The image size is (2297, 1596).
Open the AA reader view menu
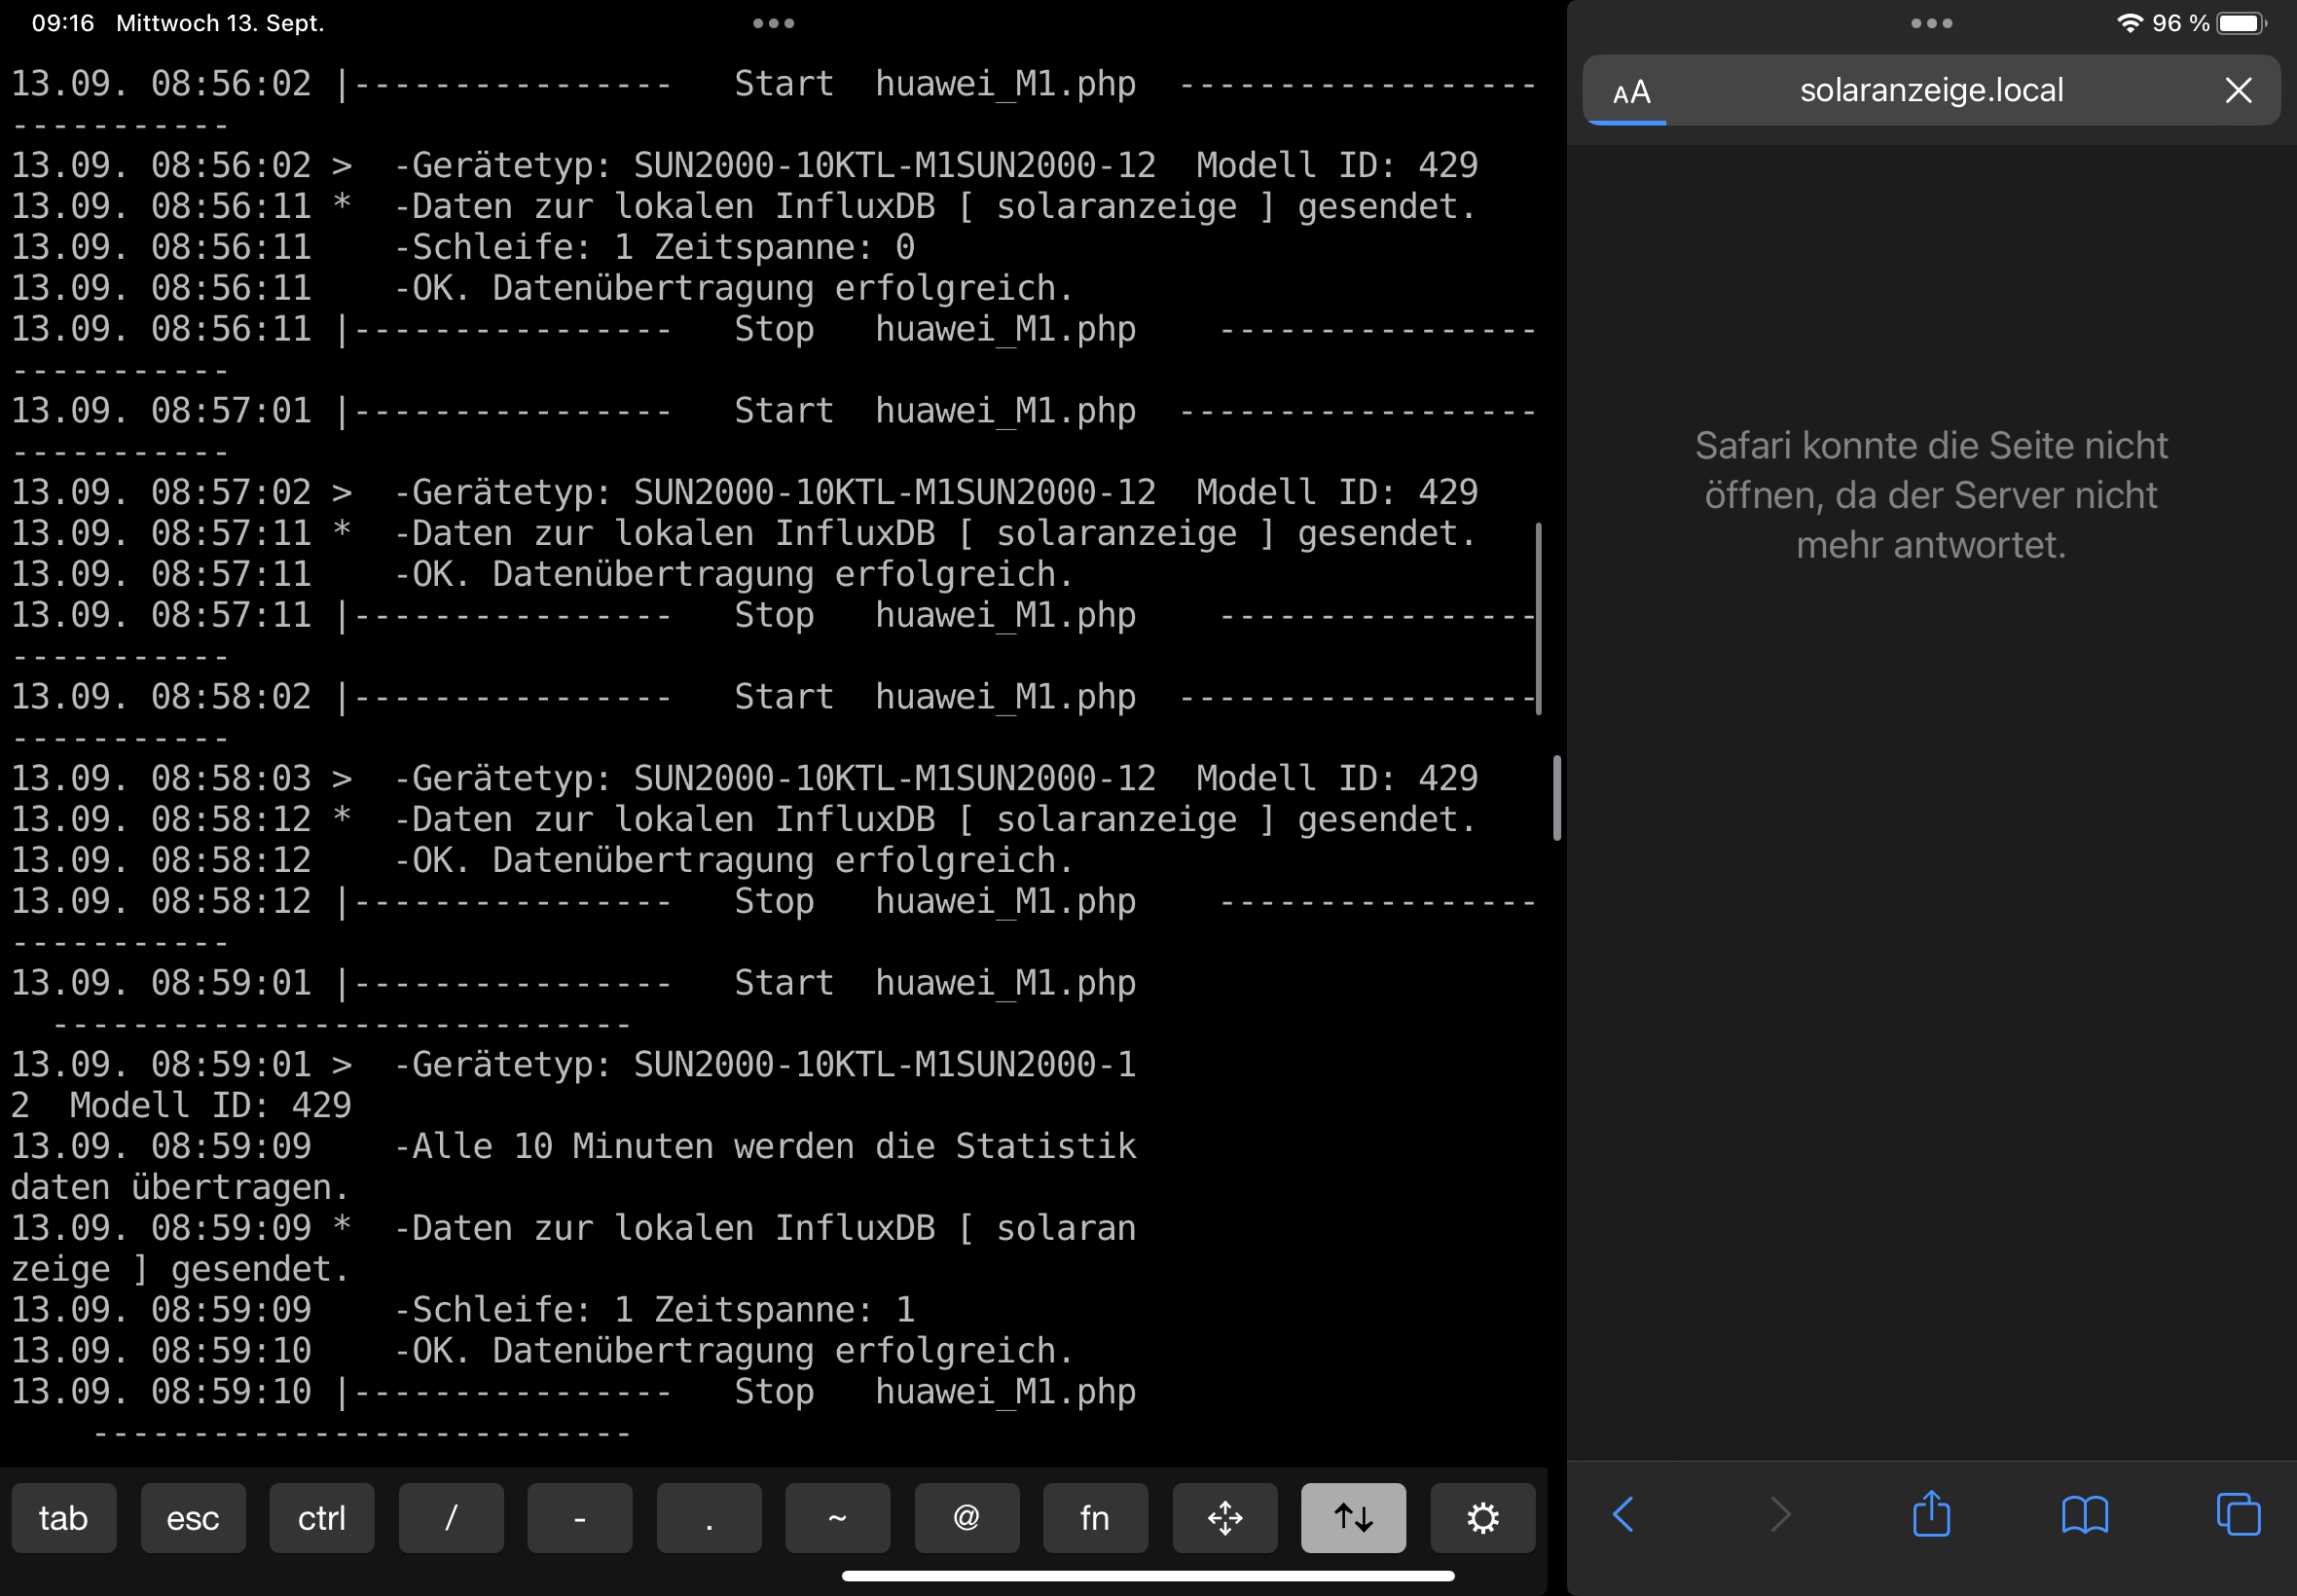[1631, 92]
